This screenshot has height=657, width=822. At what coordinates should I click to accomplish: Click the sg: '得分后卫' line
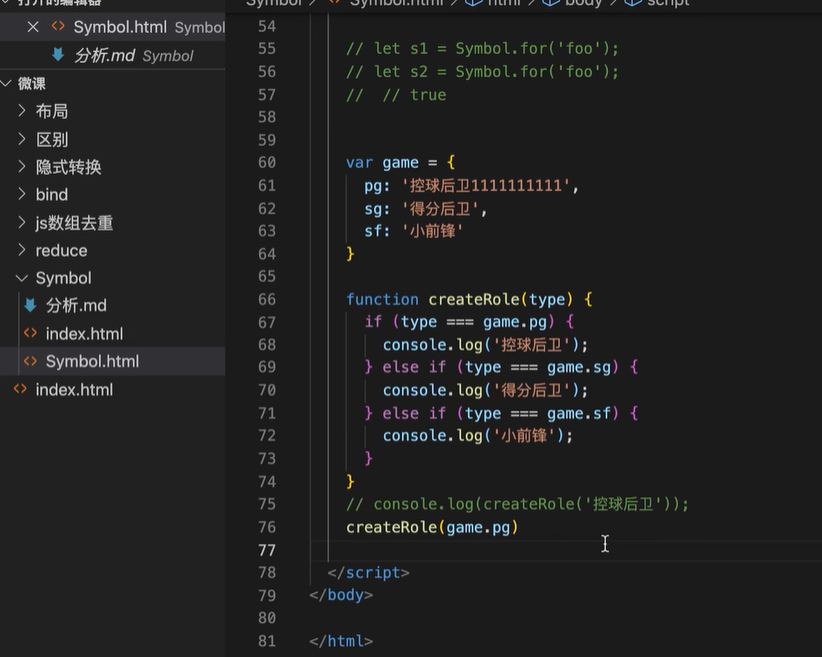pos(426,209)
